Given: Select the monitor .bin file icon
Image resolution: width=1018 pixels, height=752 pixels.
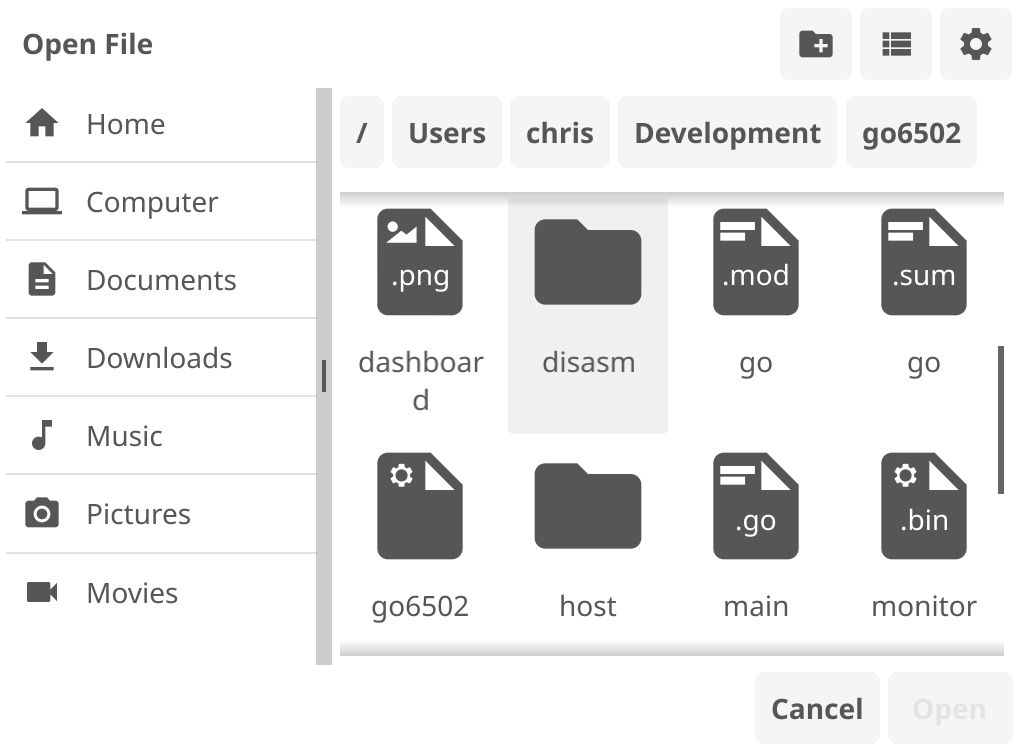Looking at the screenshot, I should pyautogui.click(x=924, y=506).
